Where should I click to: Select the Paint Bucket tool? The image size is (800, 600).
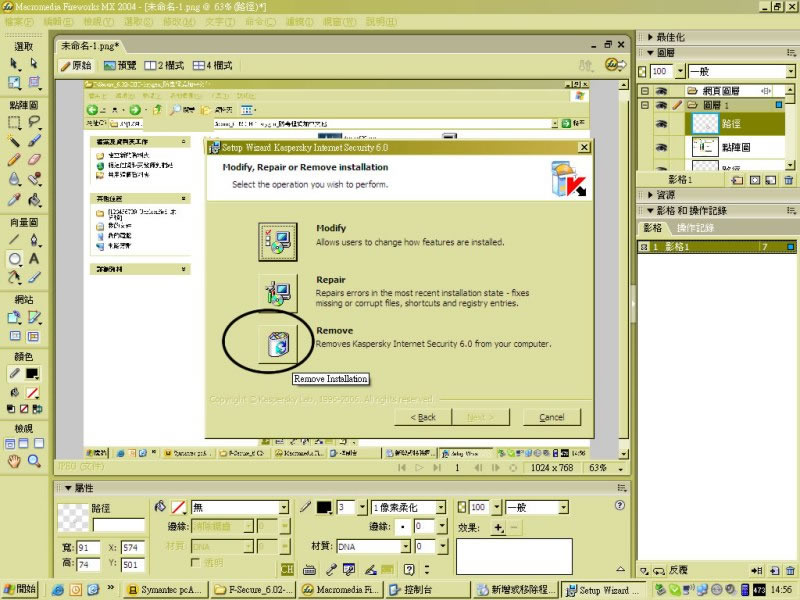click(x=34, y=199)
